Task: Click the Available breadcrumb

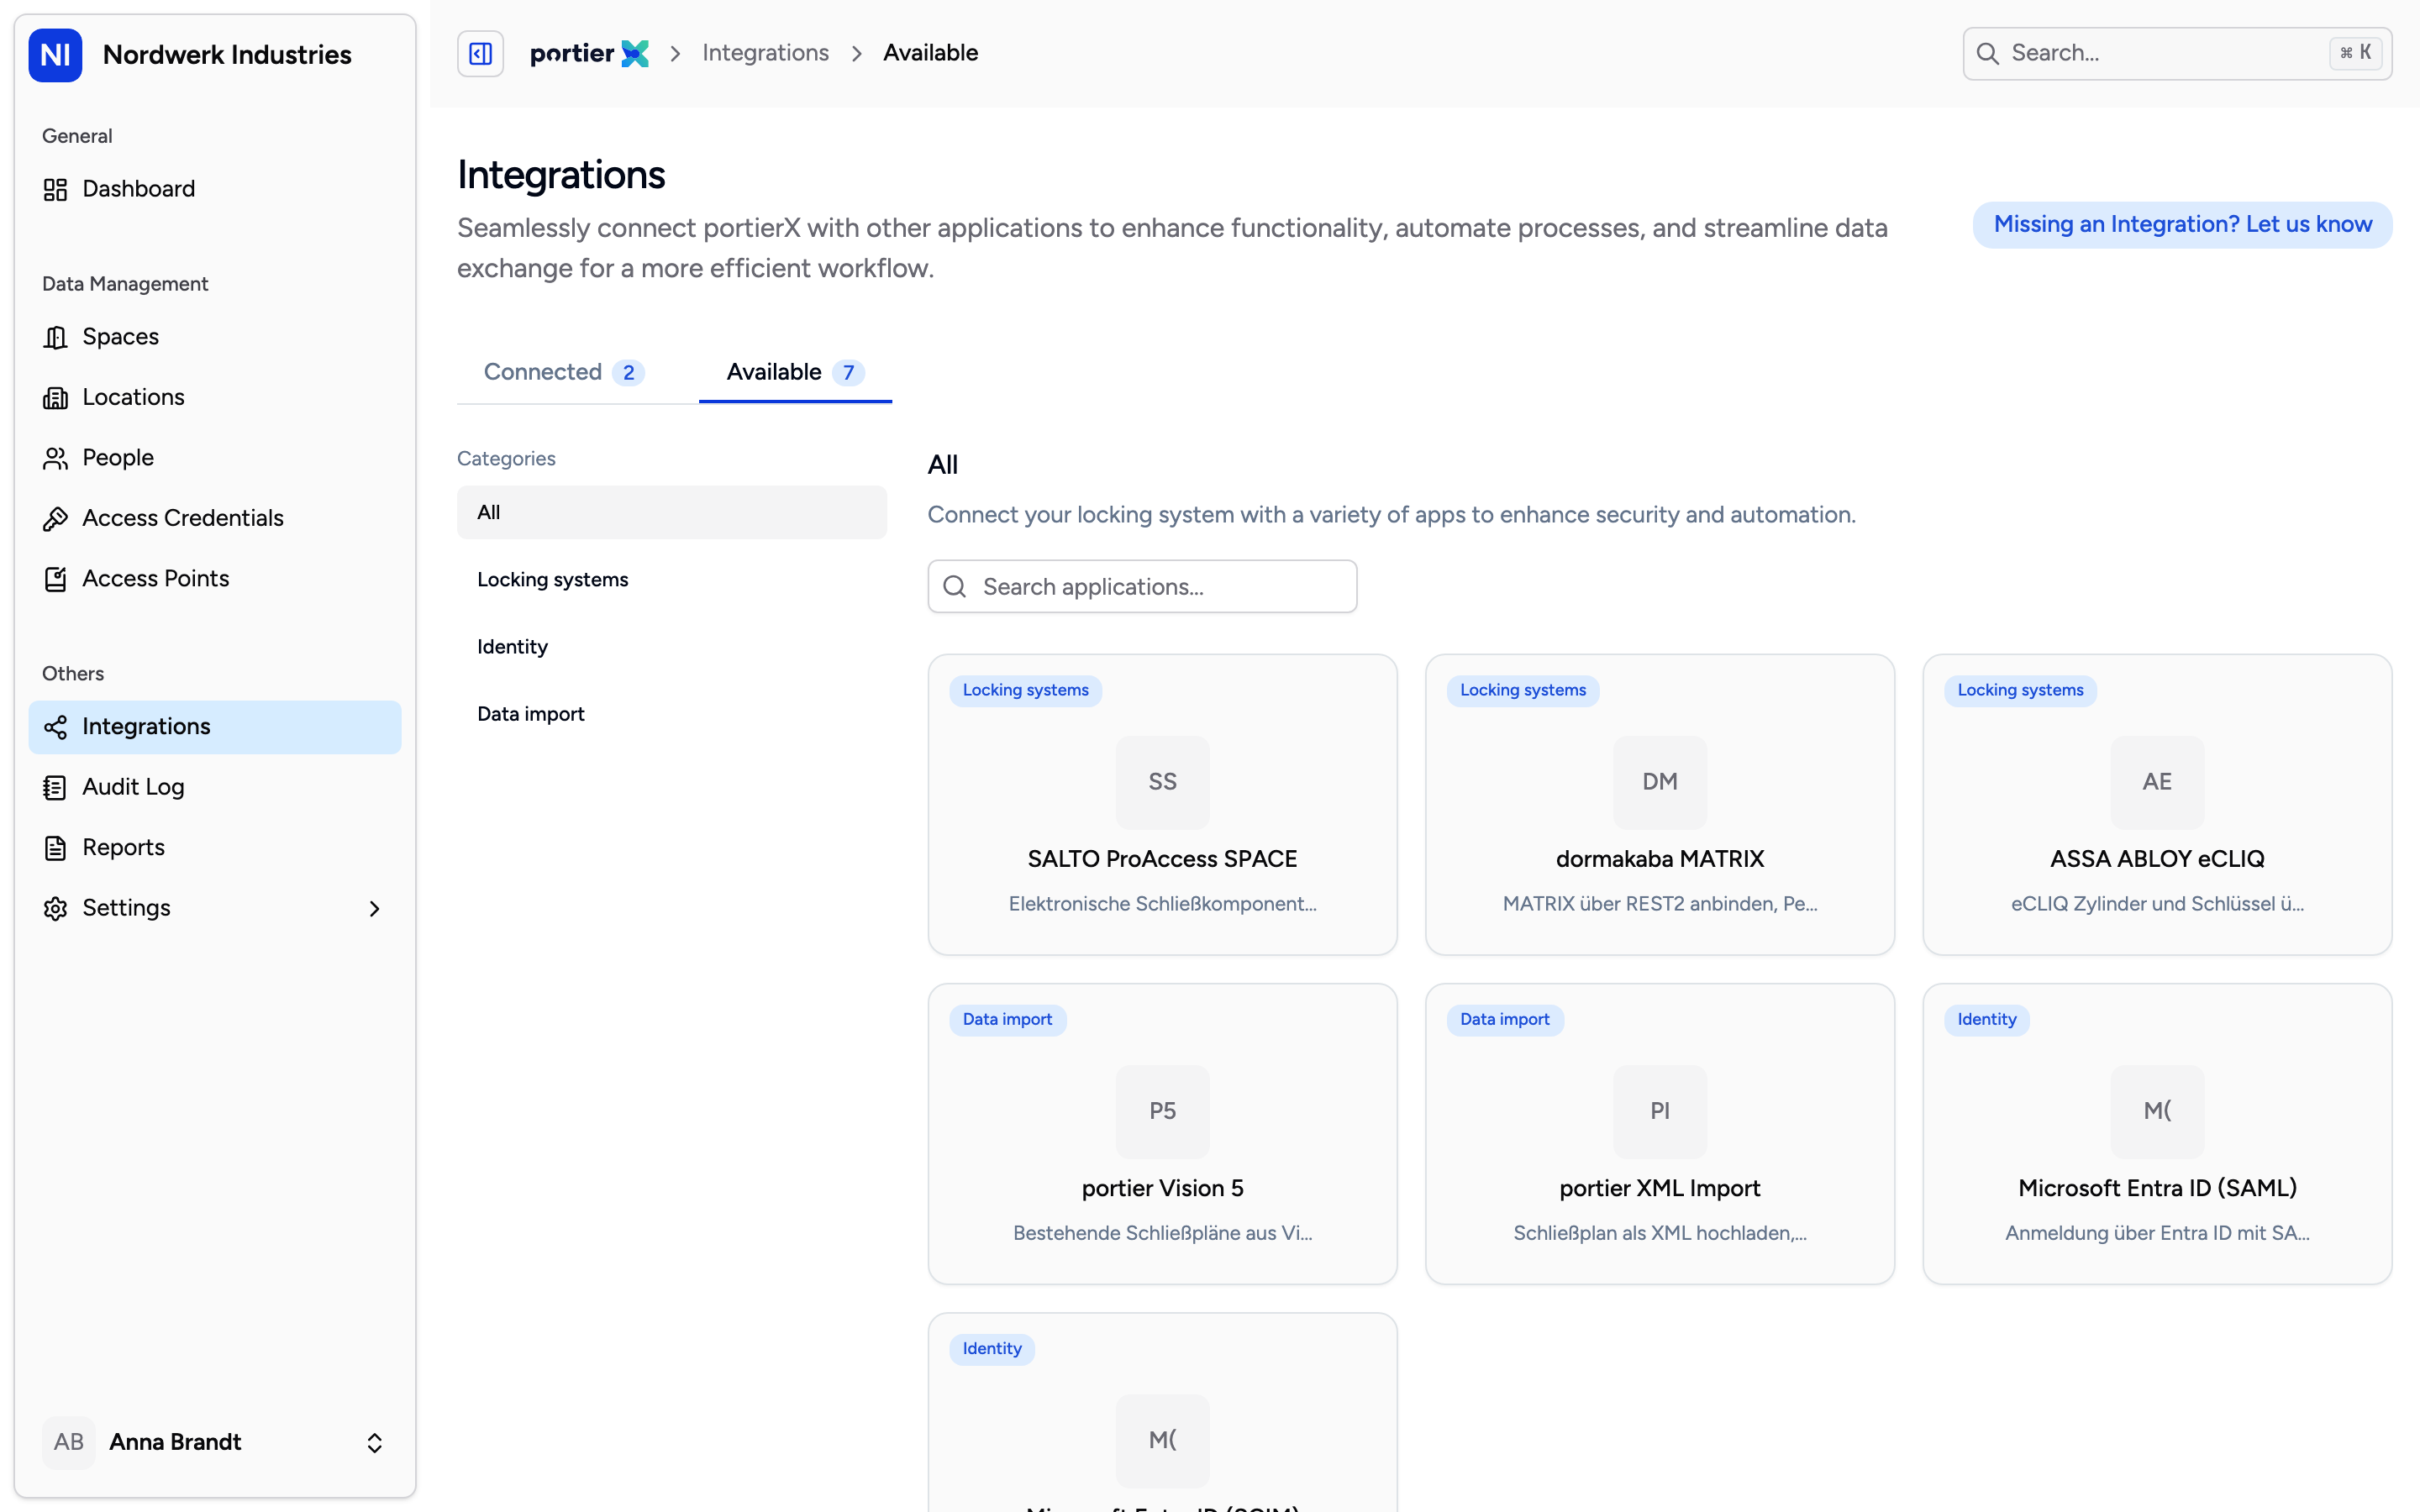Action: pos(930,53)
